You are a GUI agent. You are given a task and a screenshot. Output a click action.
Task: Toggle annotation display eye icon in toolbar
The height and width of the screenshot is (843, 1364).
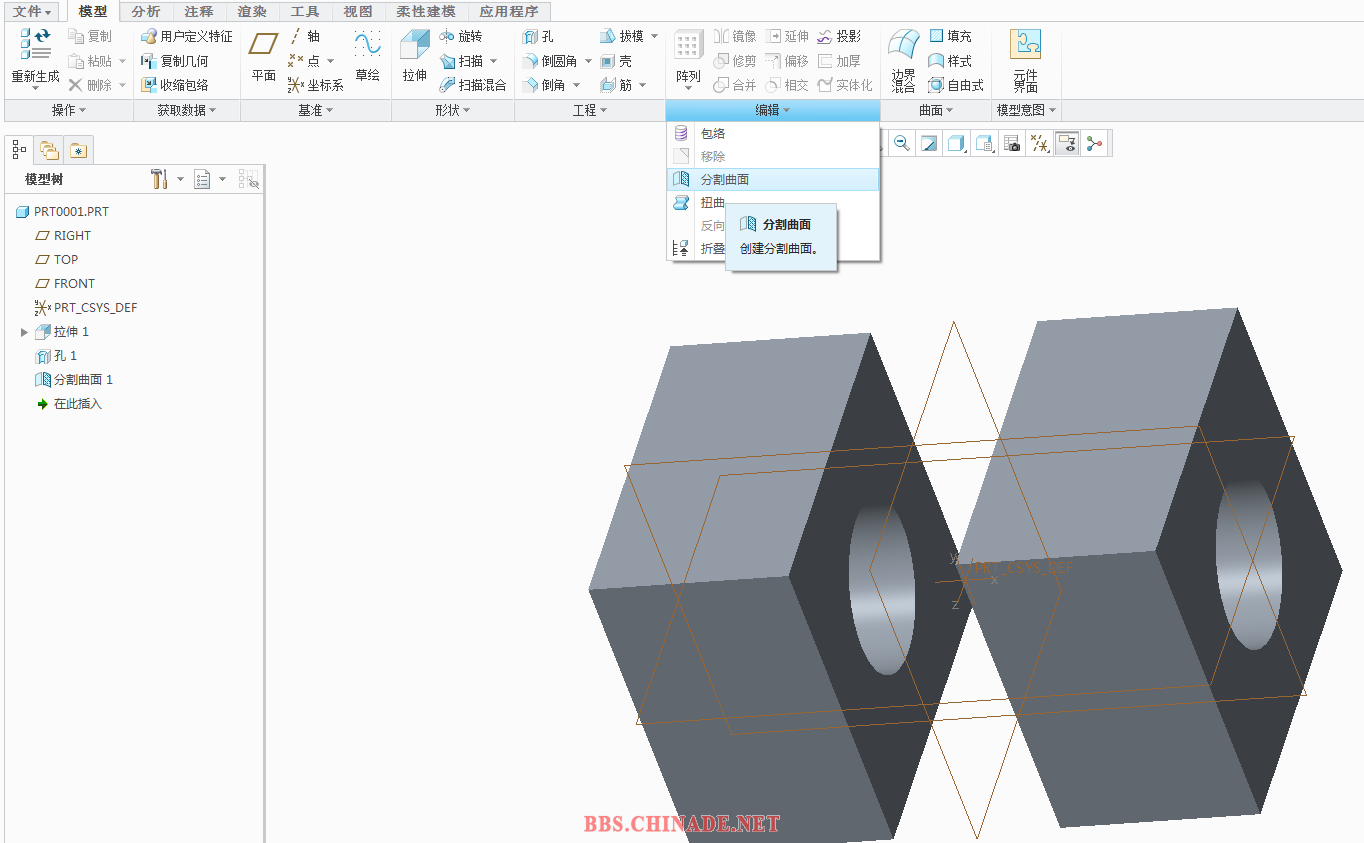pos(1067,144)
